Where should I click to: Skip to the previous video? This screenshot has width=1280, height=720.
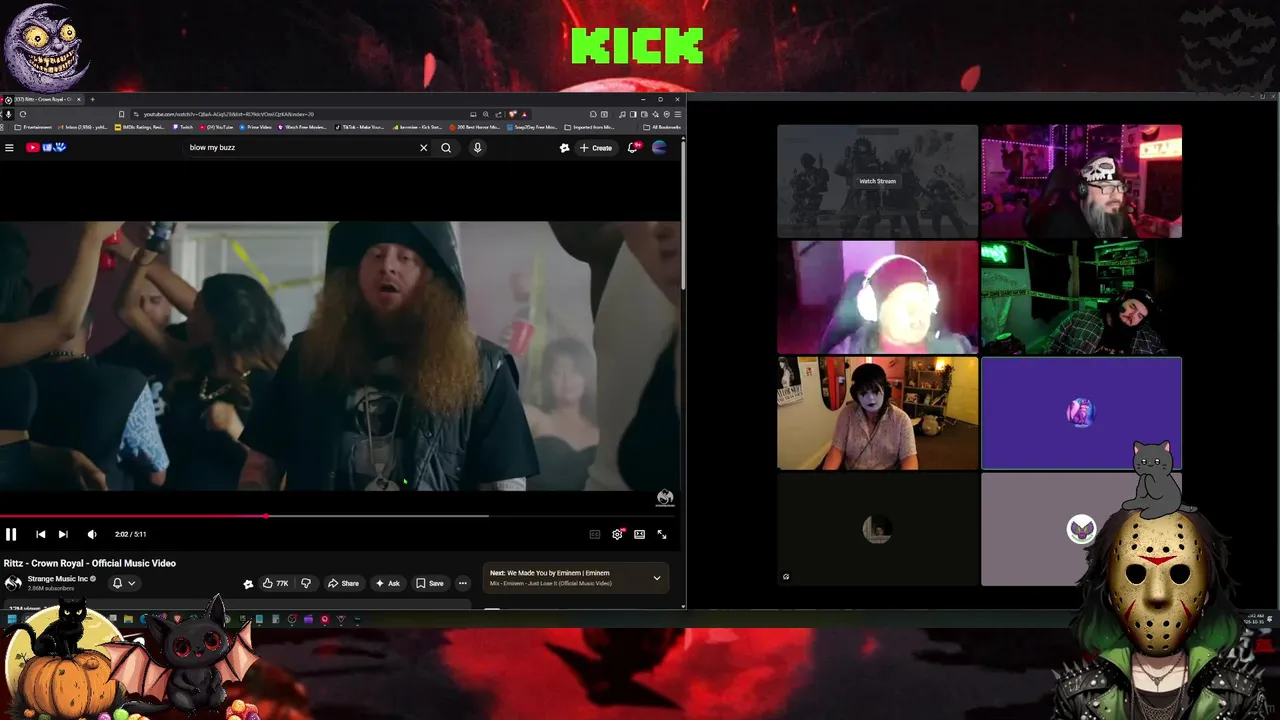pos(40,535)
